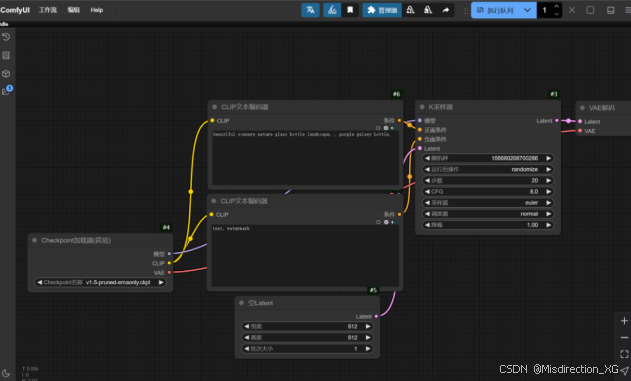
Task: Increase the batch count with up arrow
Action: click(557, 6)
